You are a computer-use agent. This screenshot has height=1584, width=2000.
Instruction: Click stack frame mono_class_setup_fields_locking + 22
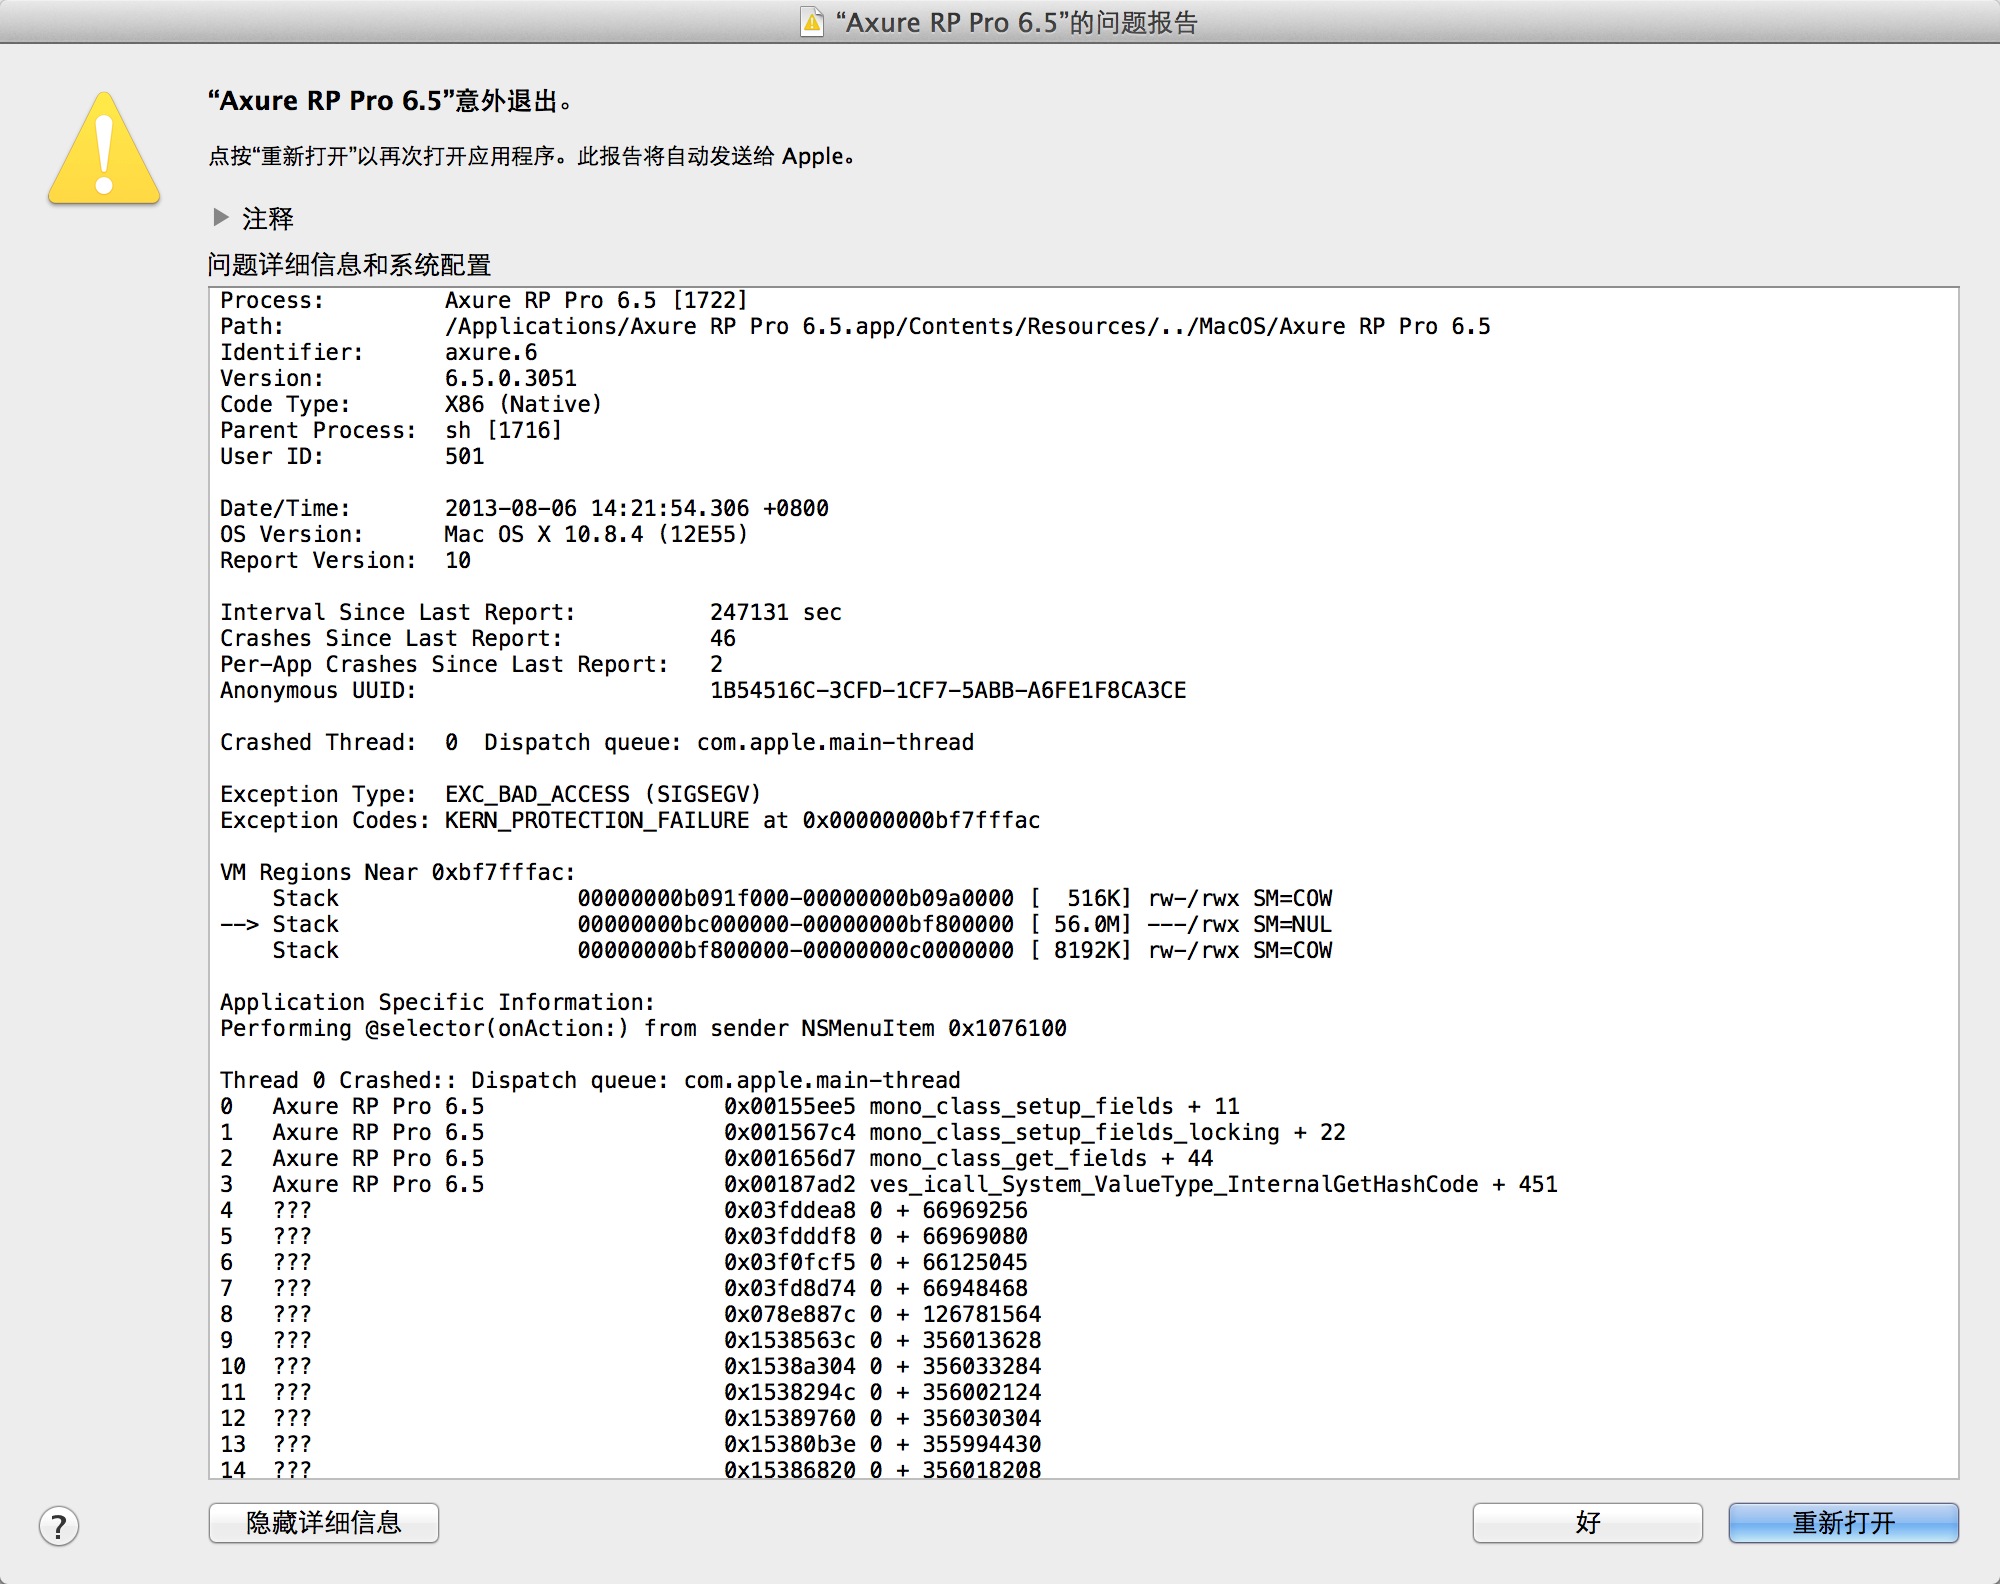[x=783, y=1132]
